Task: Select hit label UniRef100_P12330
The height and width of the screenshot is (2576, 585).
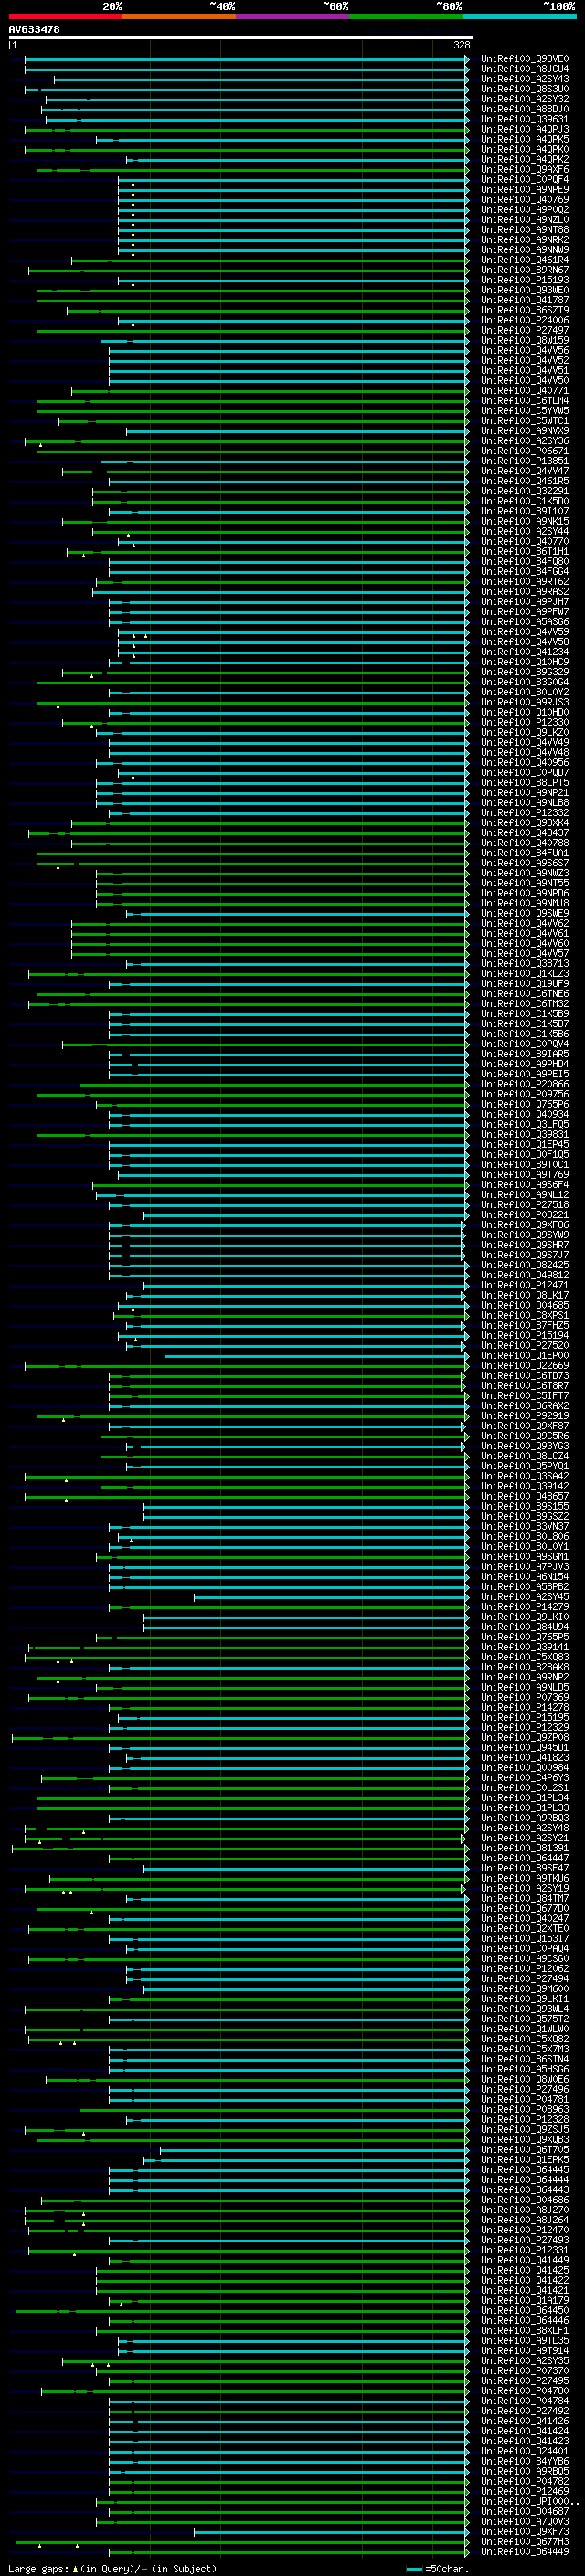Action: tap(525, 722)
